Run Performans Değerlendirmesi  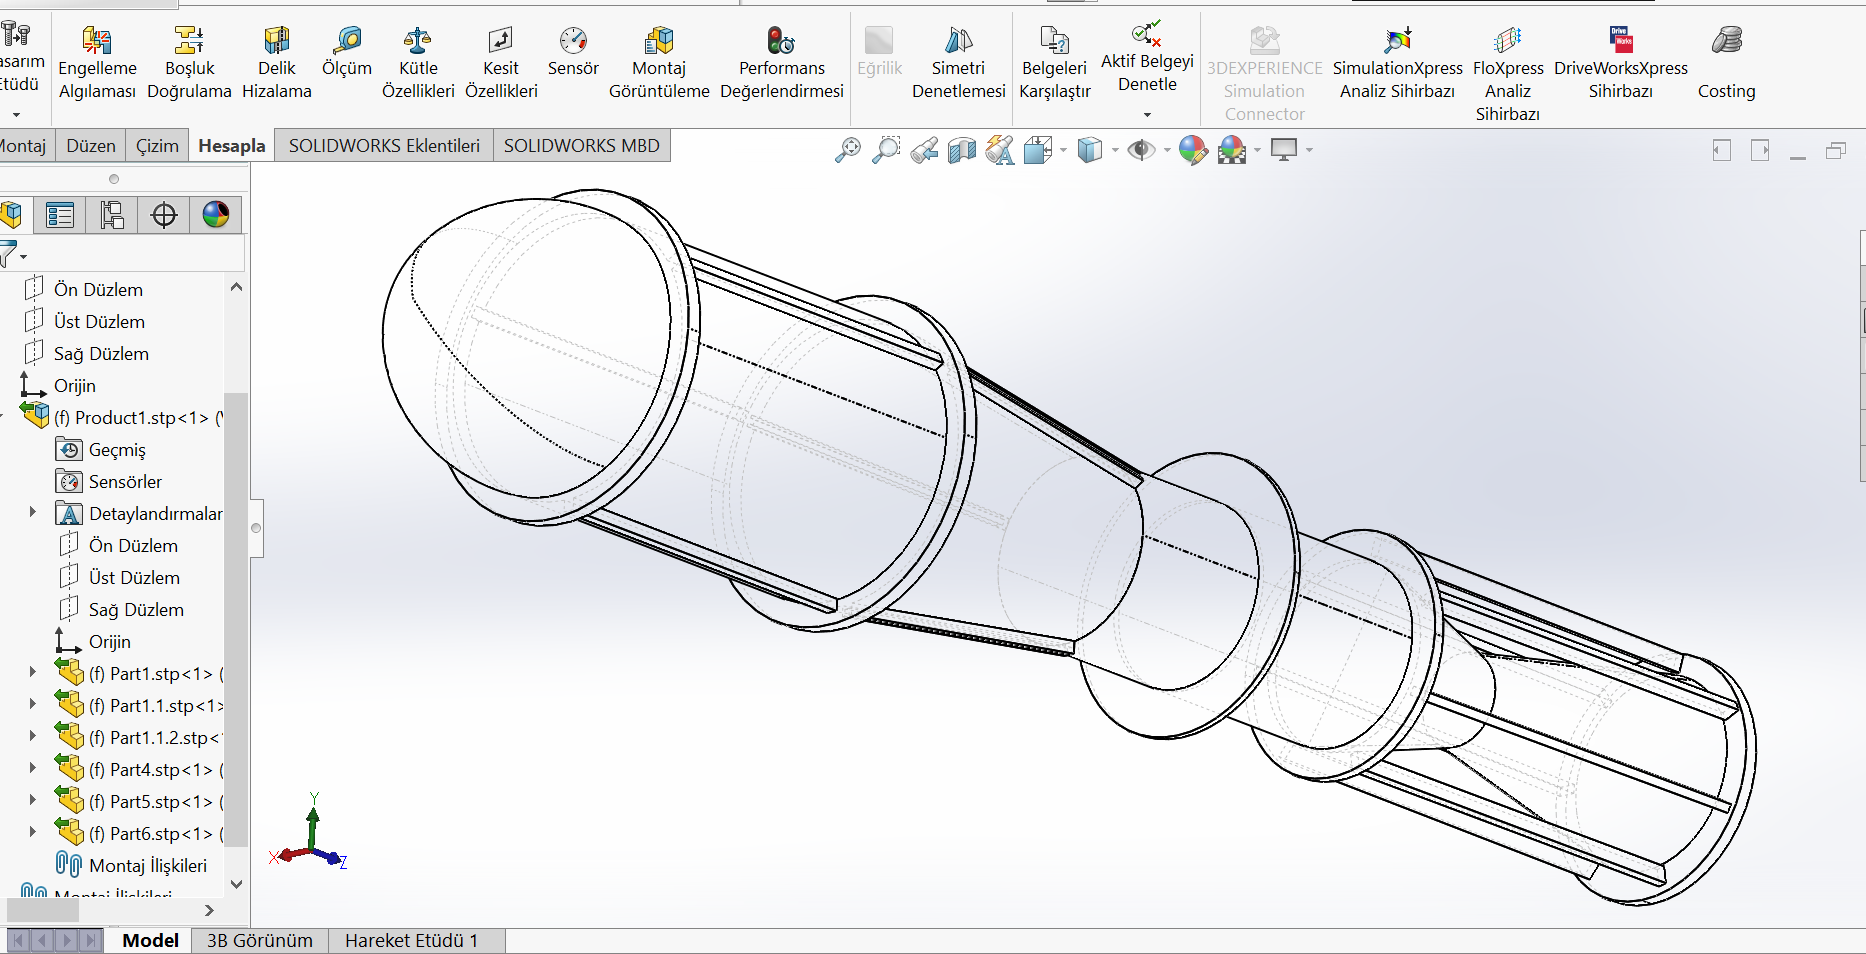tap(782, 63)
